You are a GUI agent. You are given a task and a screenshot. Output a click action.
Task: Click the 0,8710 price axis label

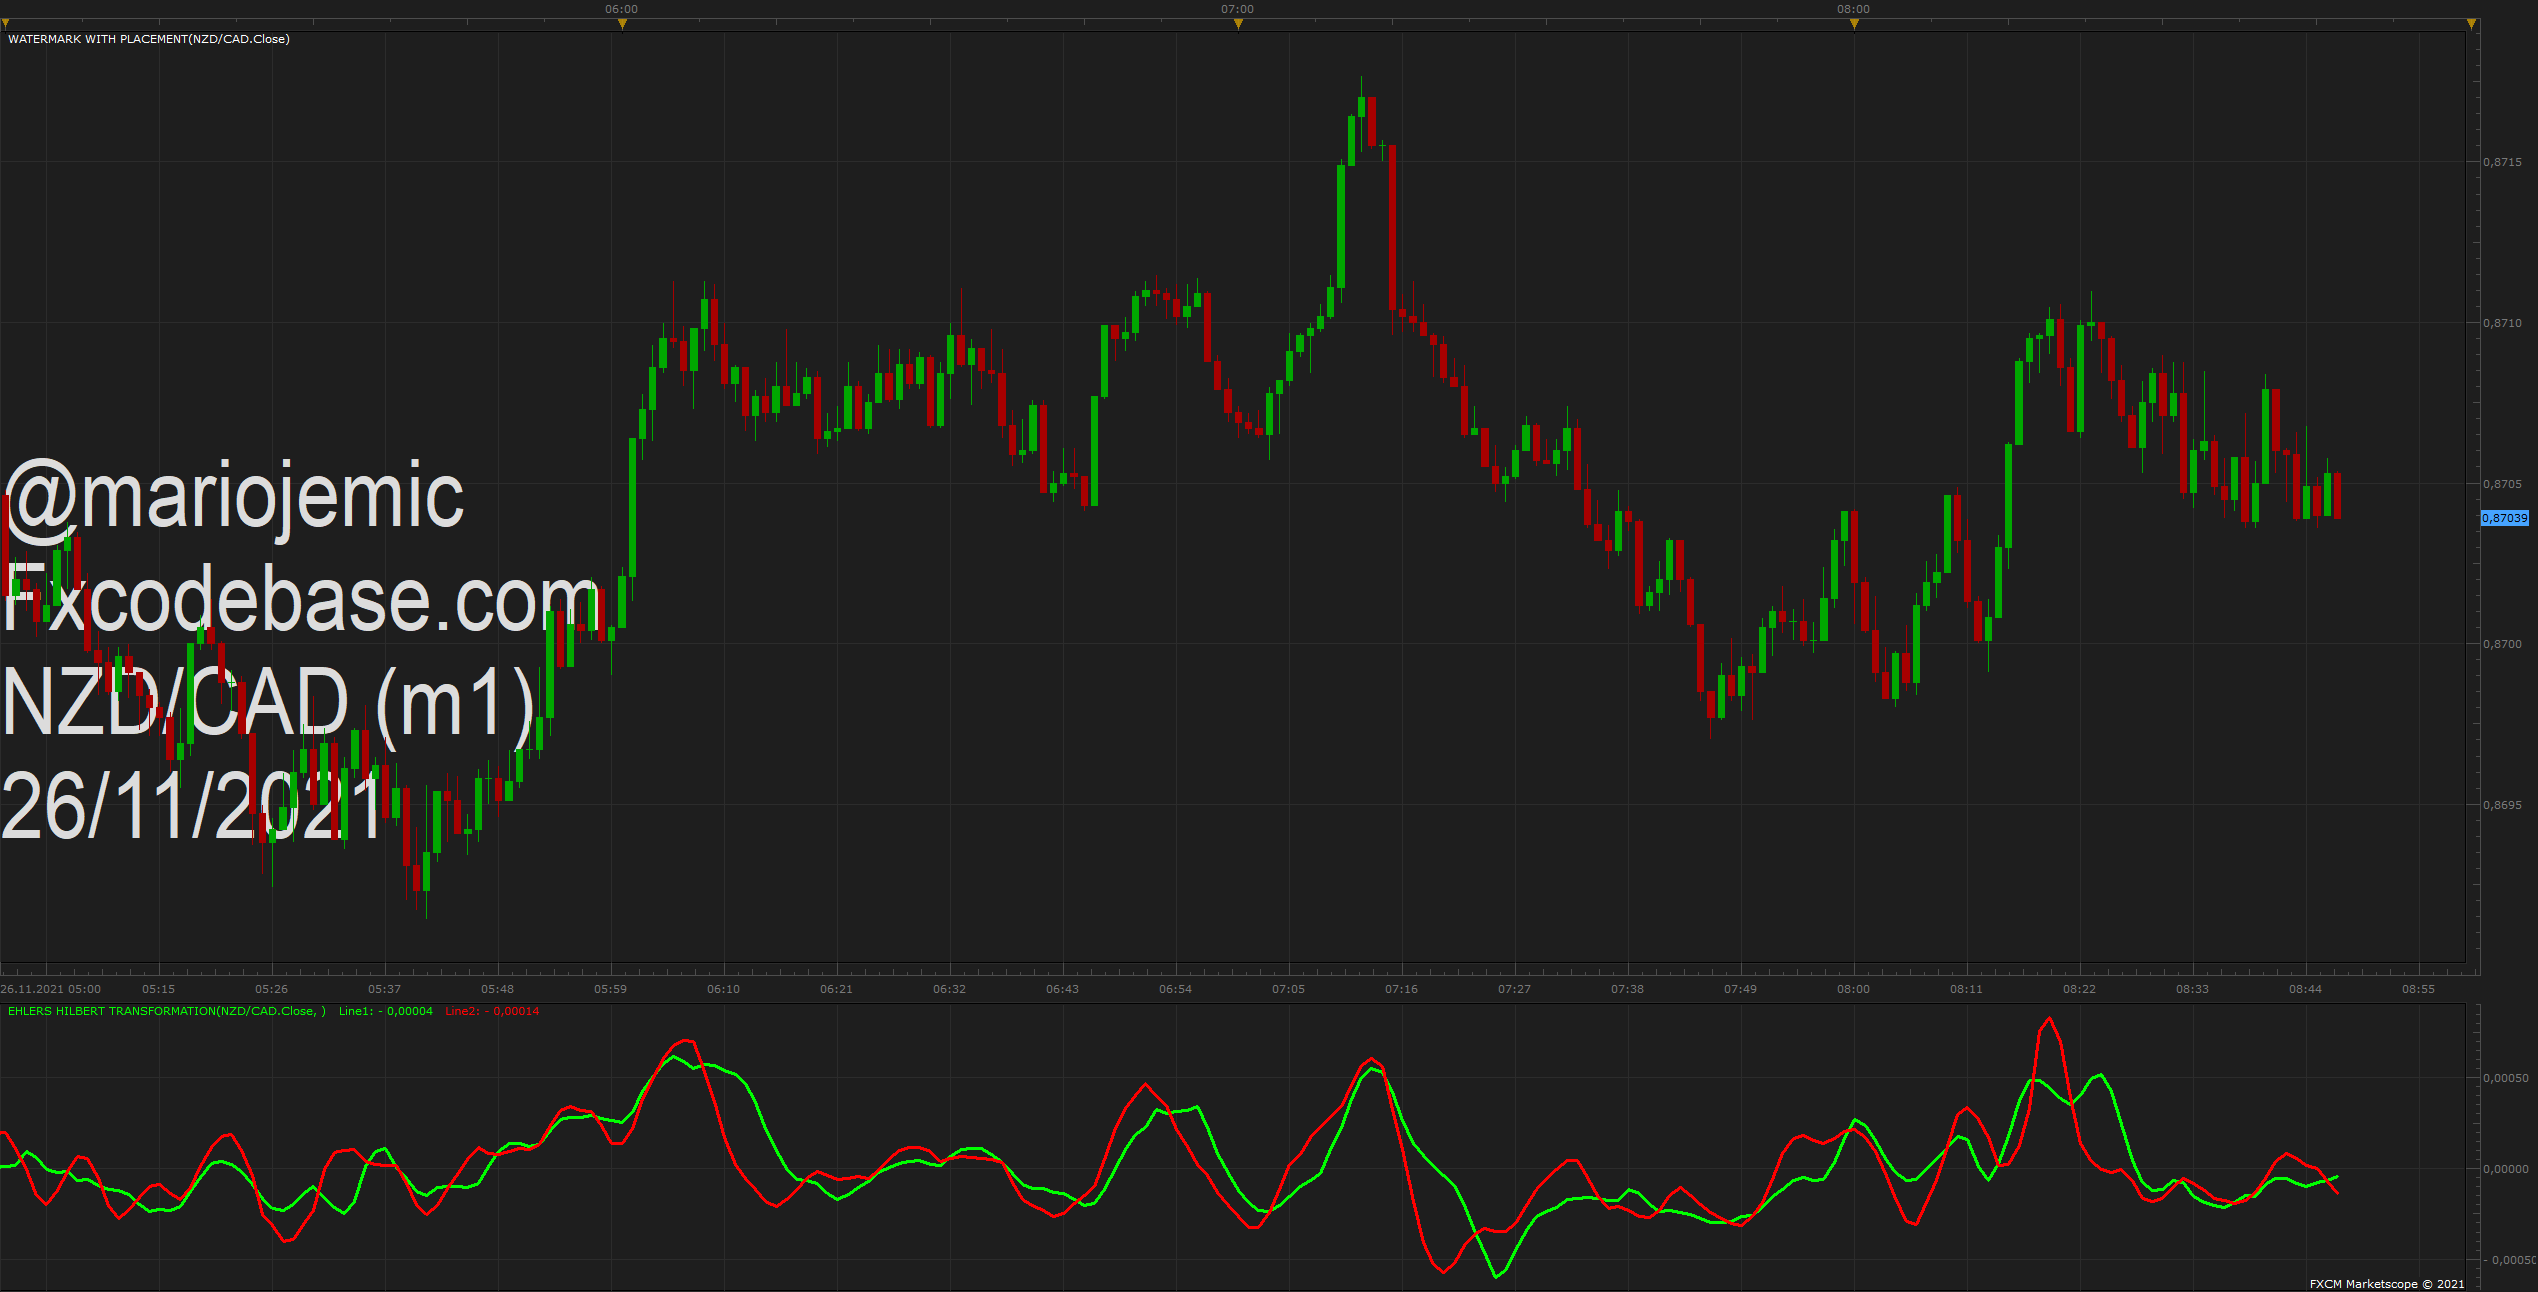2502,323
